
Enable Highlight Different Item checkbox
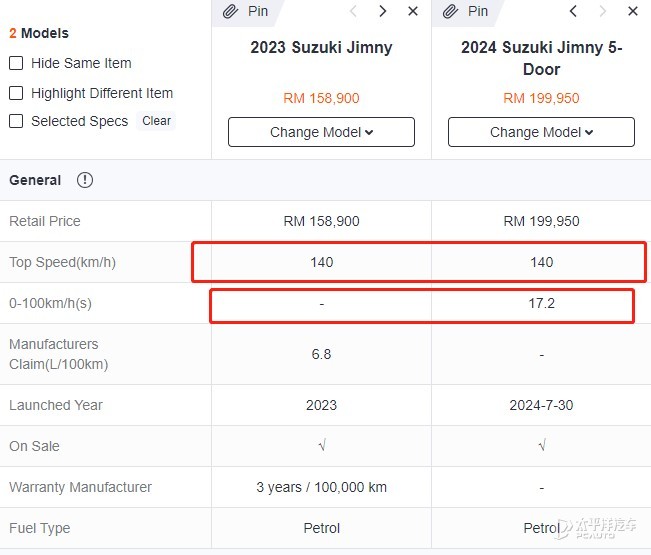(x=16, y=93)
